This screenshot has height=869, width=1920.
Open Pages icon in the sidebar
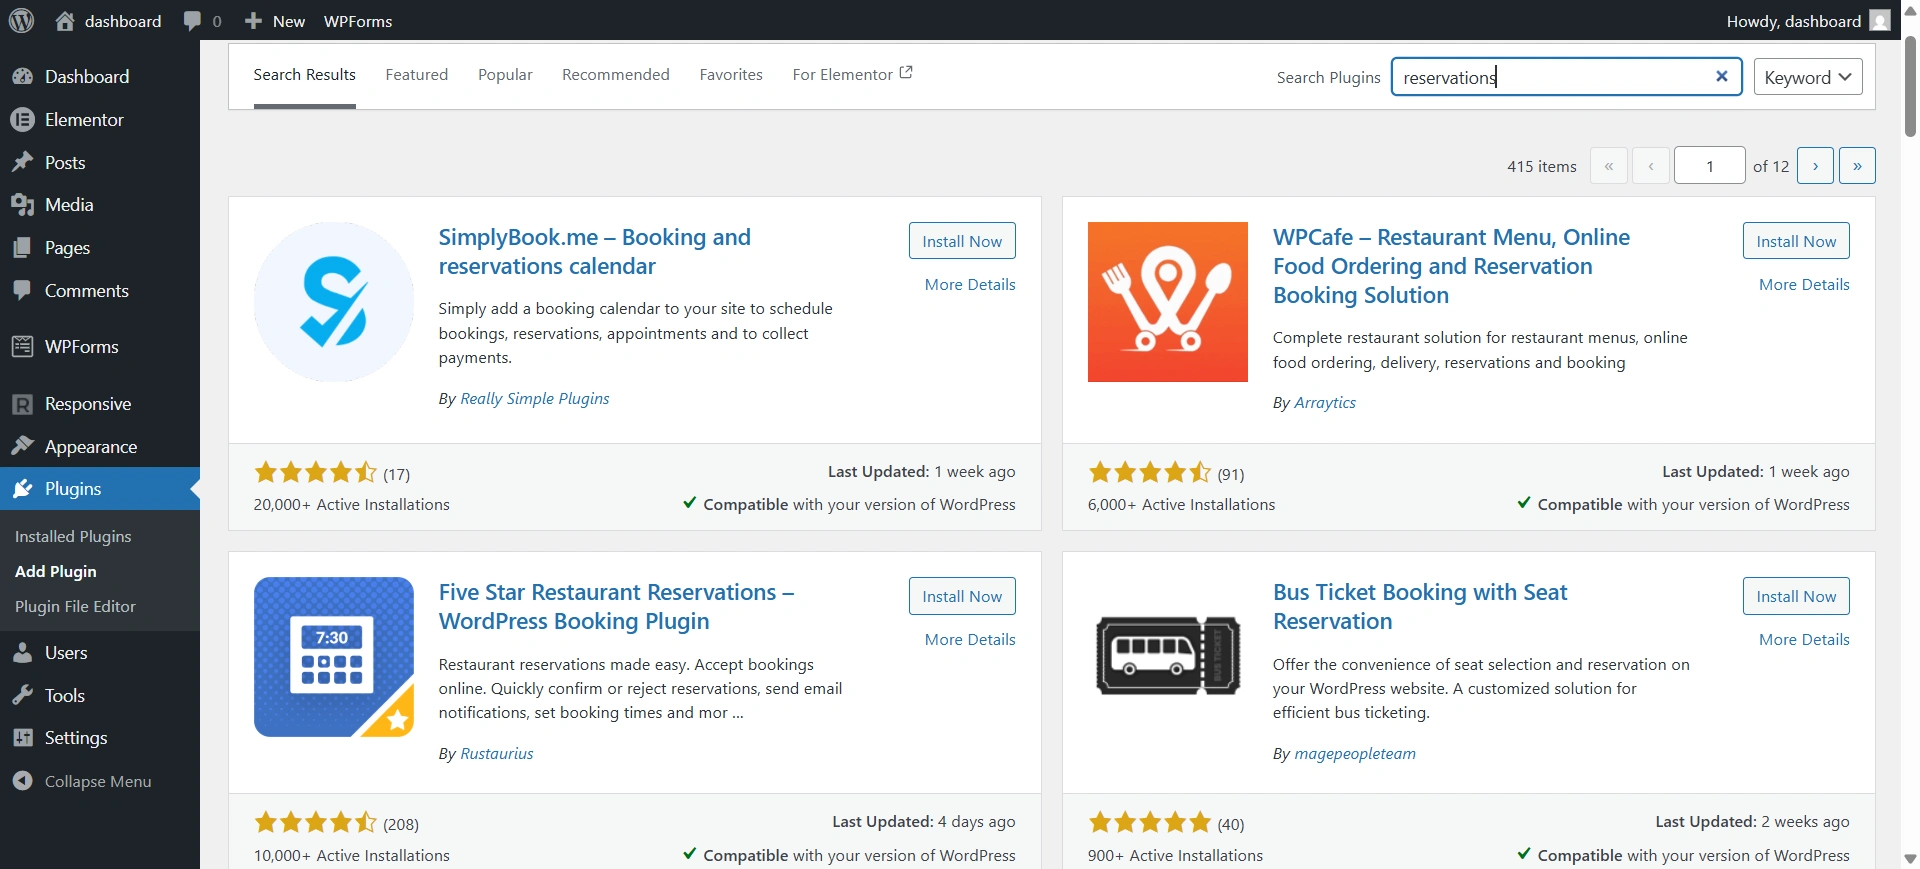(x=22, y=248)
